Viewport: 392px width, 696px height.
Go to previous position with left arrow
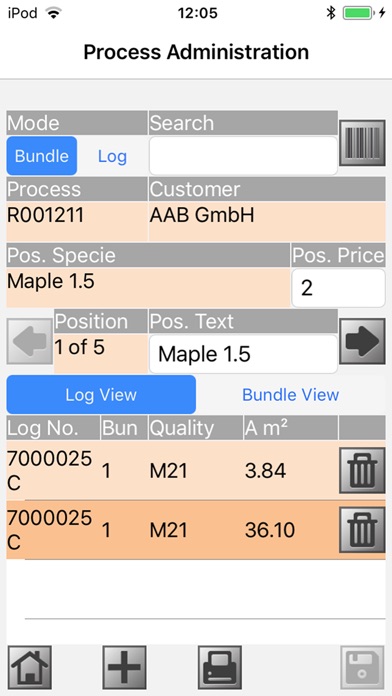[30, 341]
